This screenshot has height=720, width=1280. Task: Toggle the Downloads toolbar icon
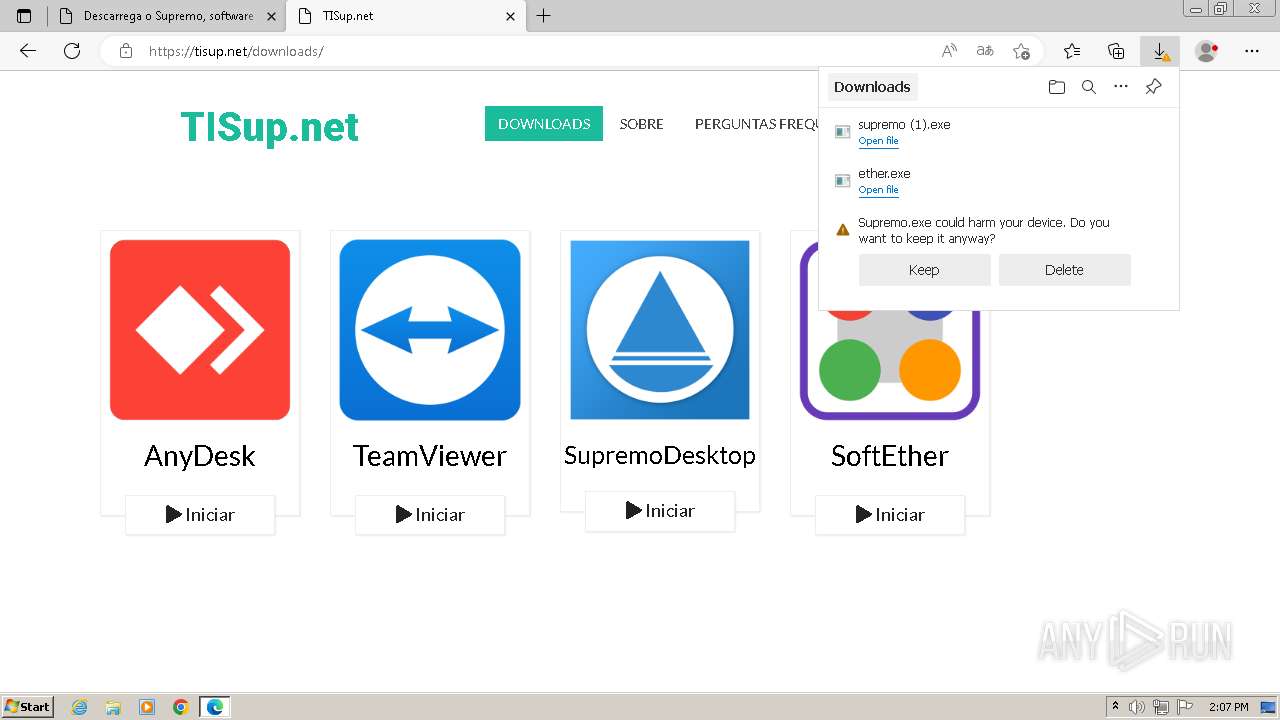[1160, 51]
